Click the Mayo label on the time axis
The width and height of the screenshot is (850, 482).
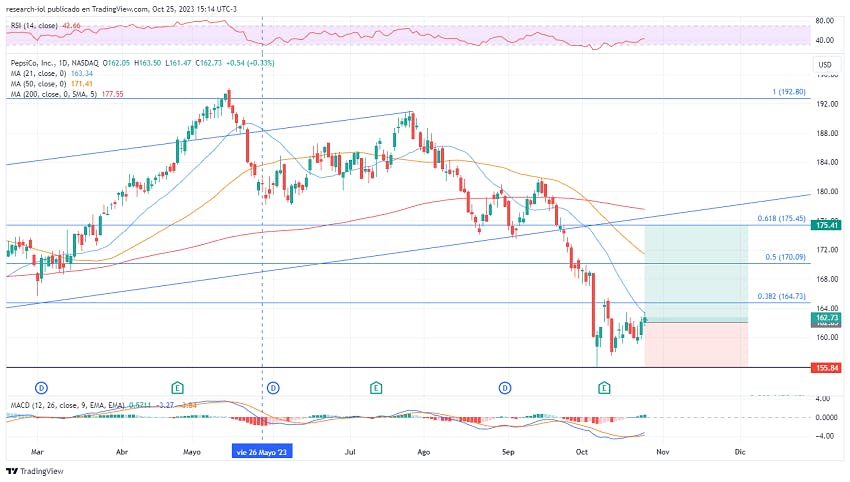[192, 452]
